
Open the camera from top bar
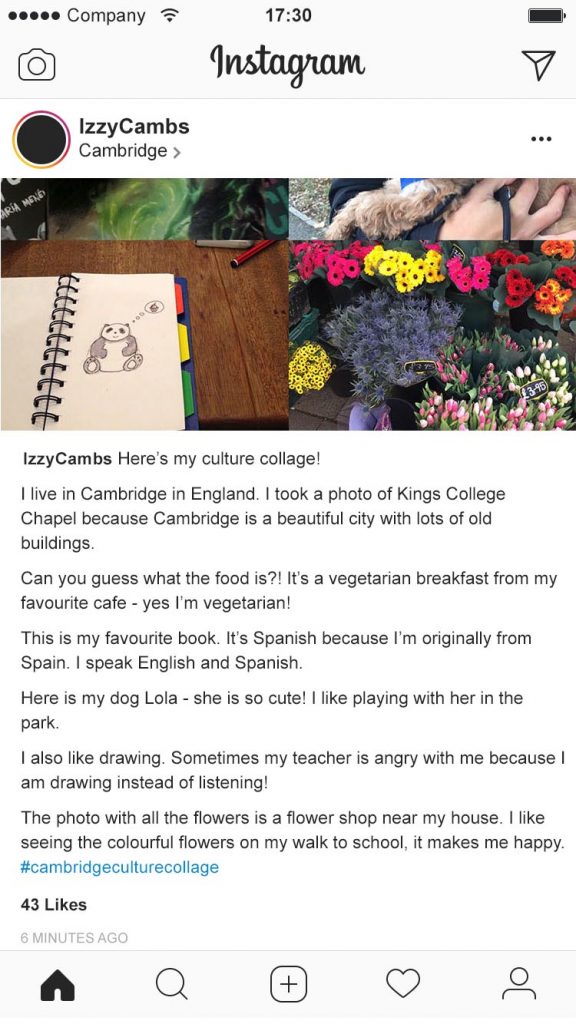(37, 65)
